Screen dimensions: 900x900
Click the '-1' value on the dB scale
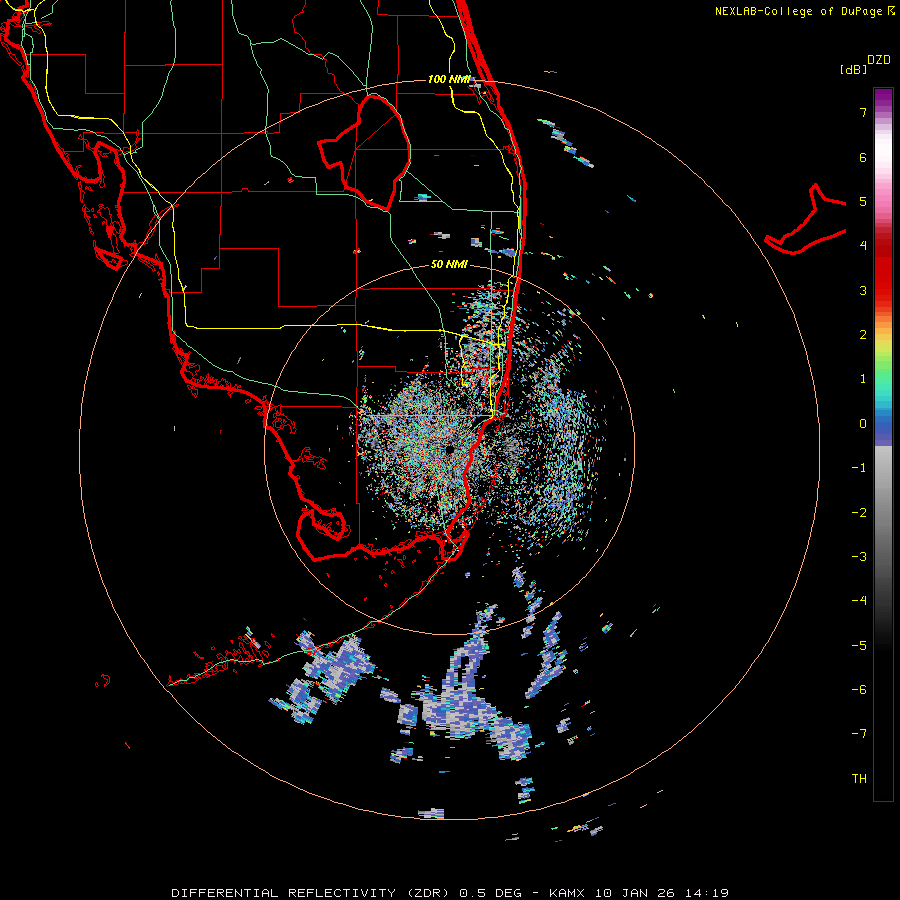(859, 468)
